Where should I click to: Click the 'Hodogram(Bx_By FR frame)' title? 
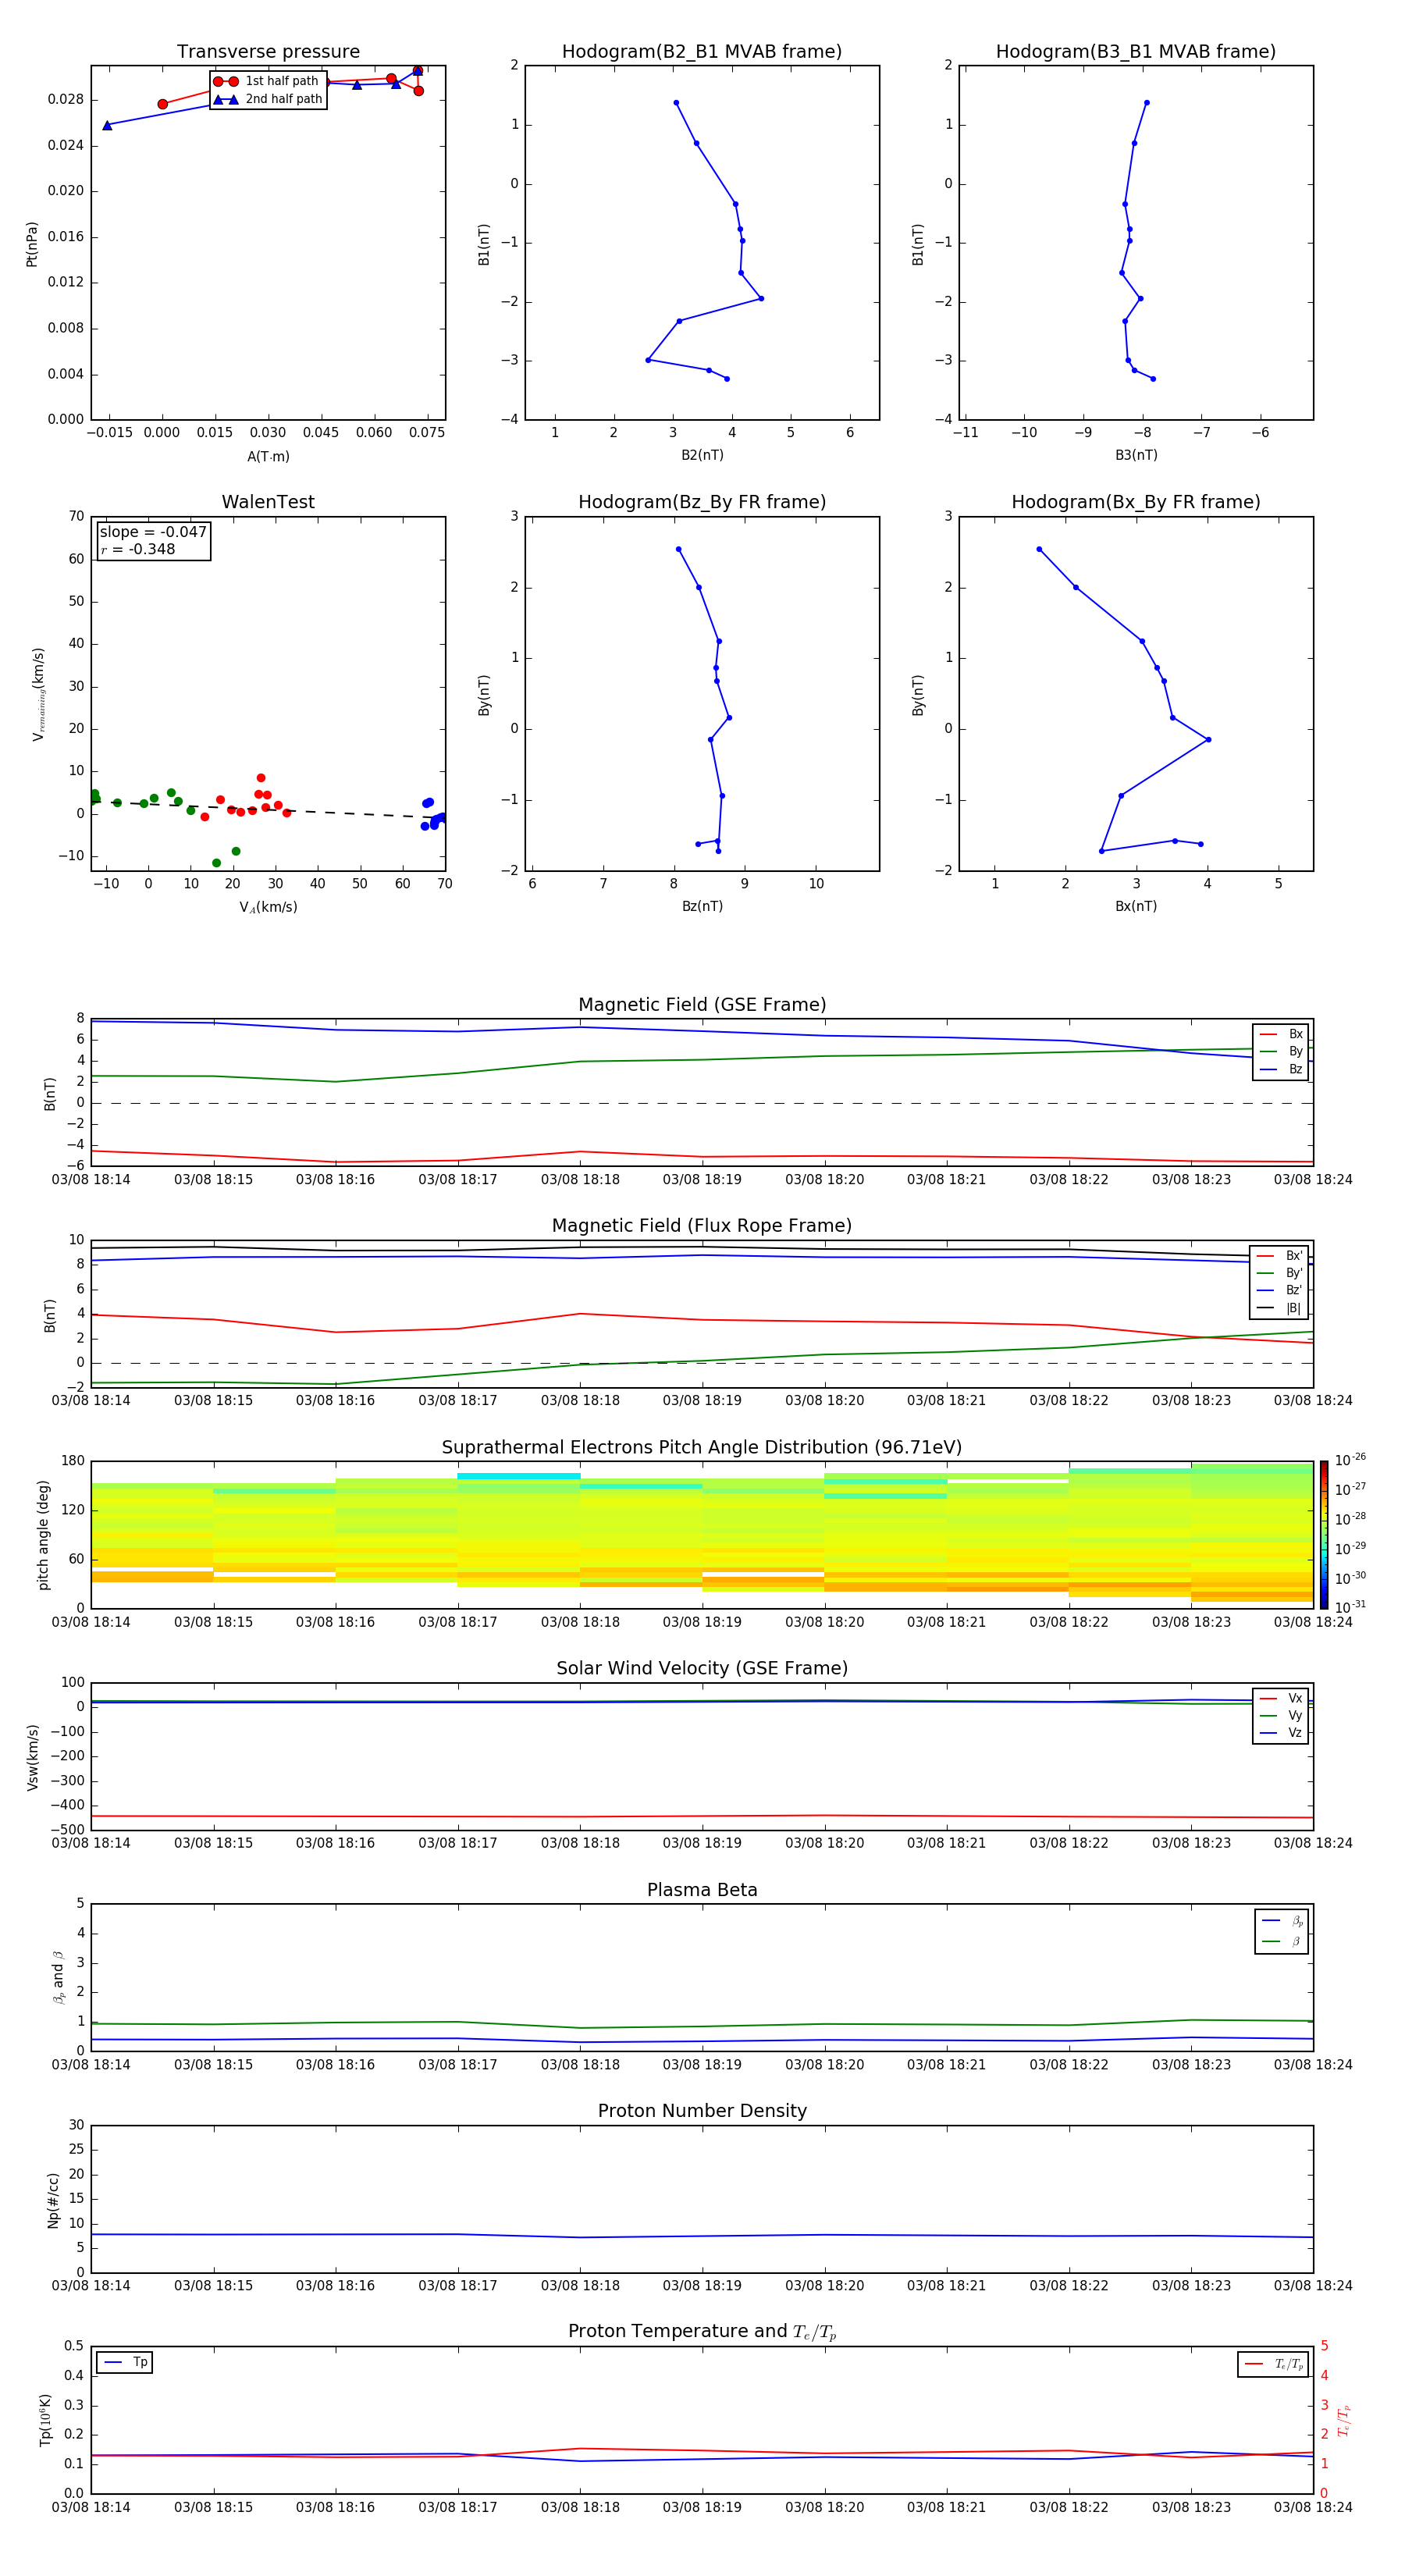tap(1136, 502)
